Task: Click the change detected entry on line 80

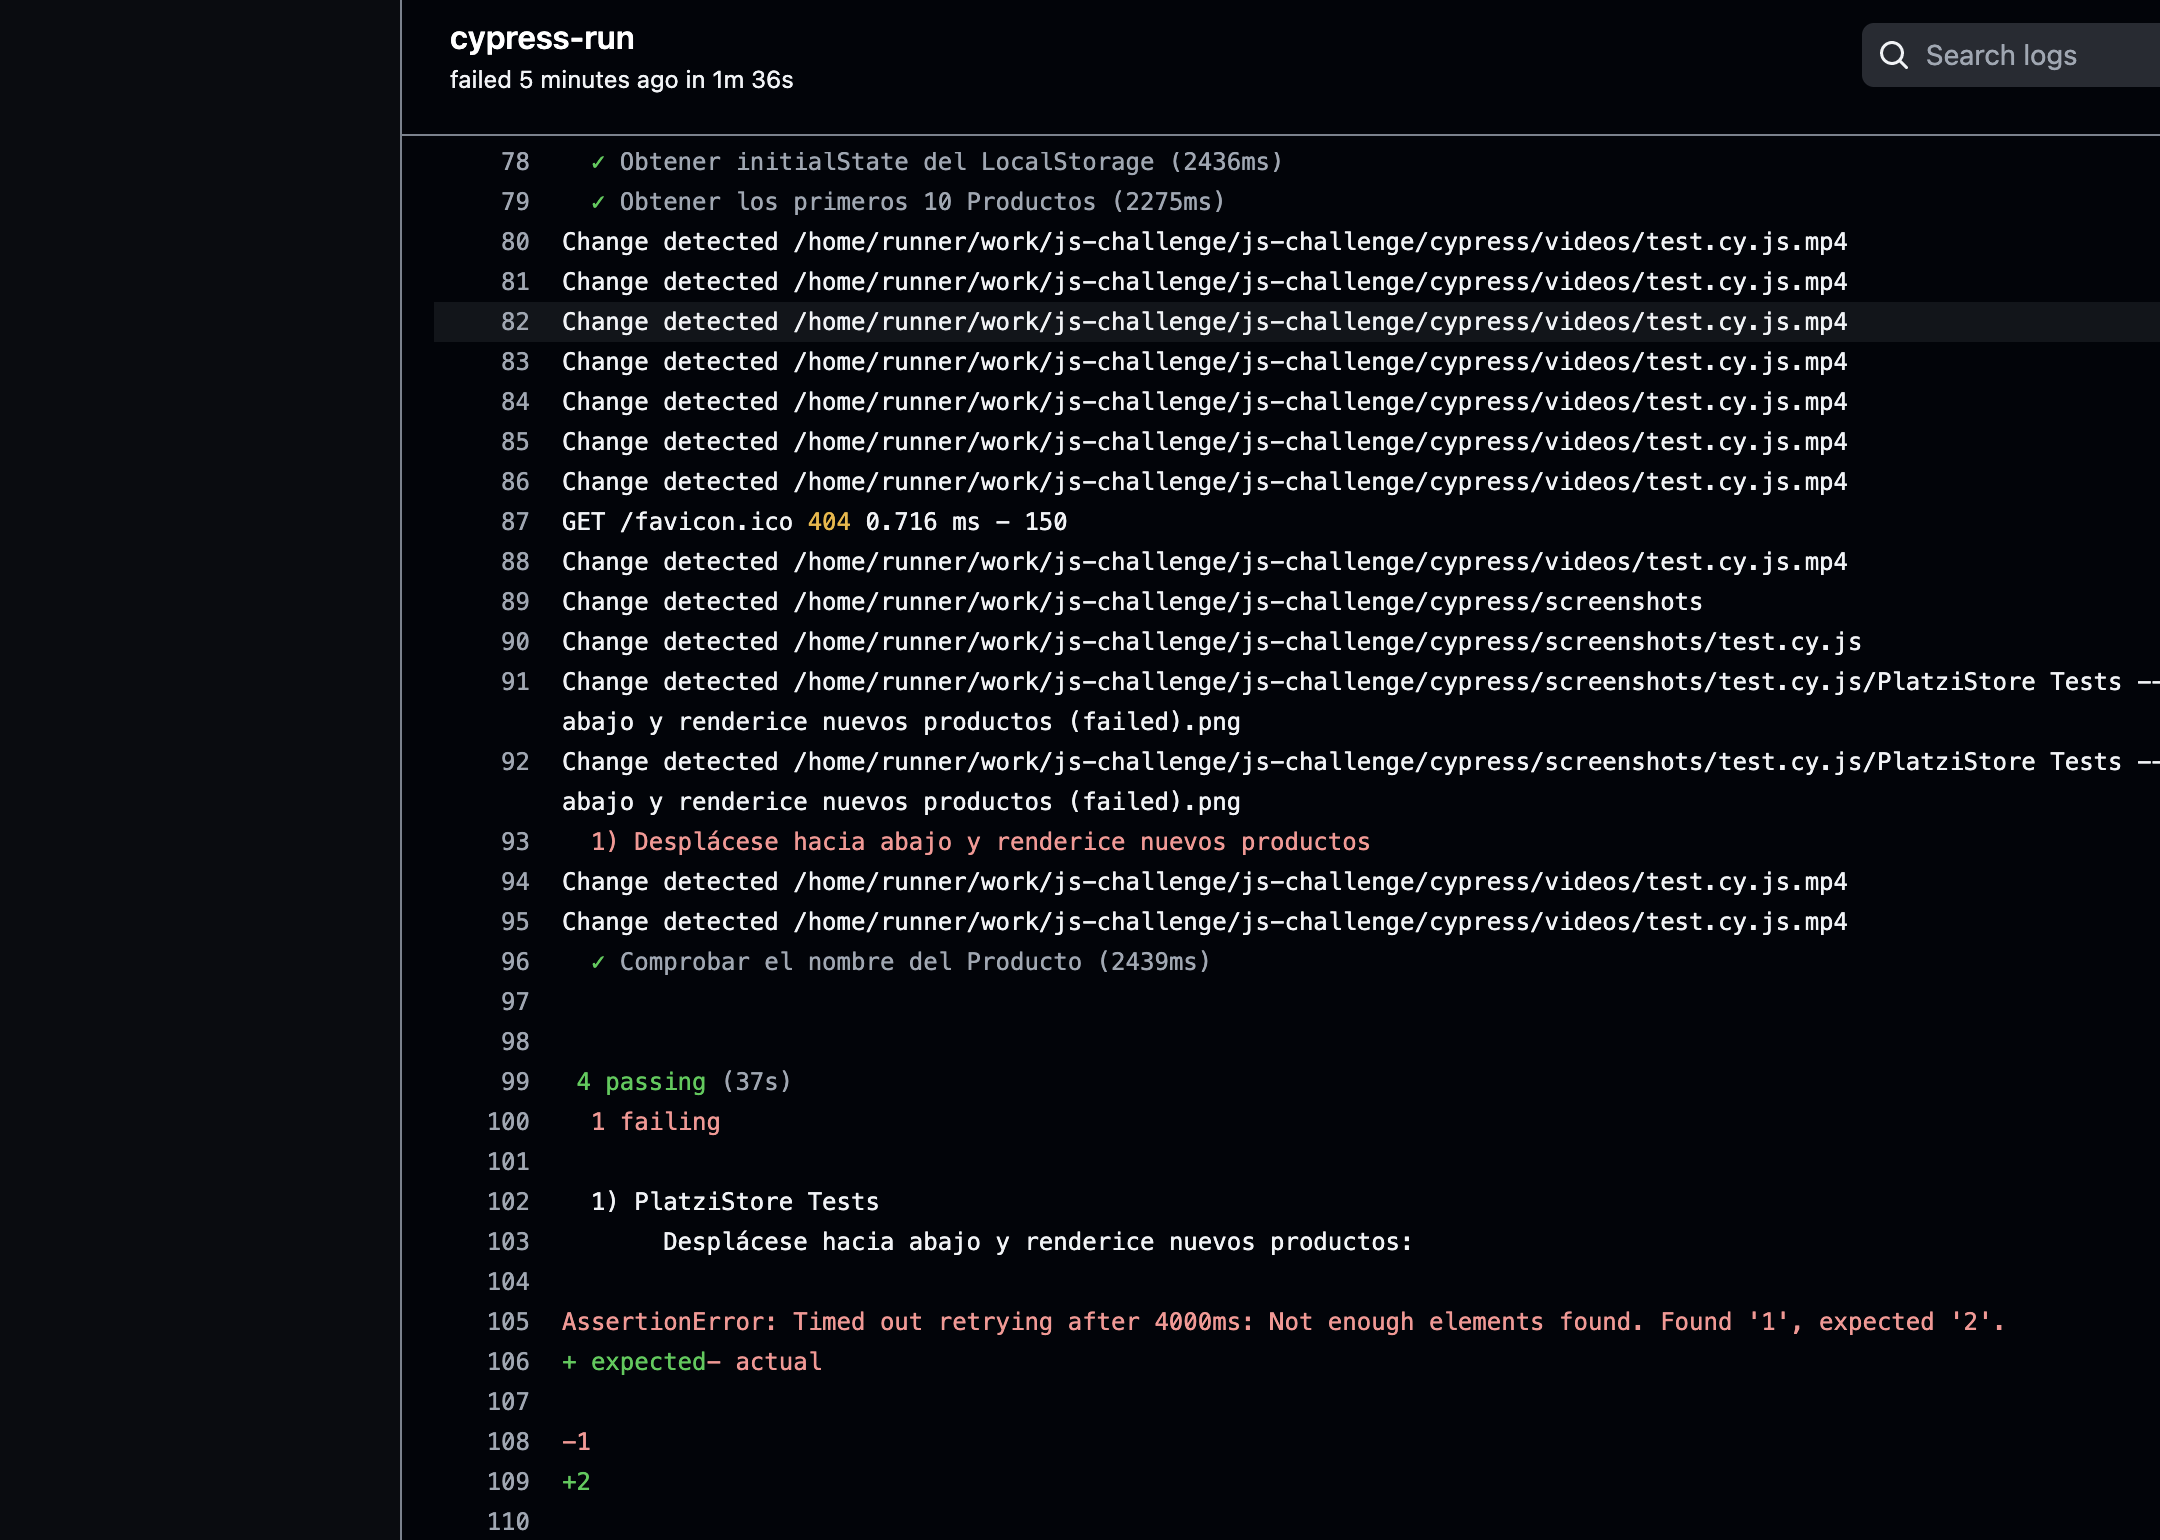Action: click(x=1204, y=242)
